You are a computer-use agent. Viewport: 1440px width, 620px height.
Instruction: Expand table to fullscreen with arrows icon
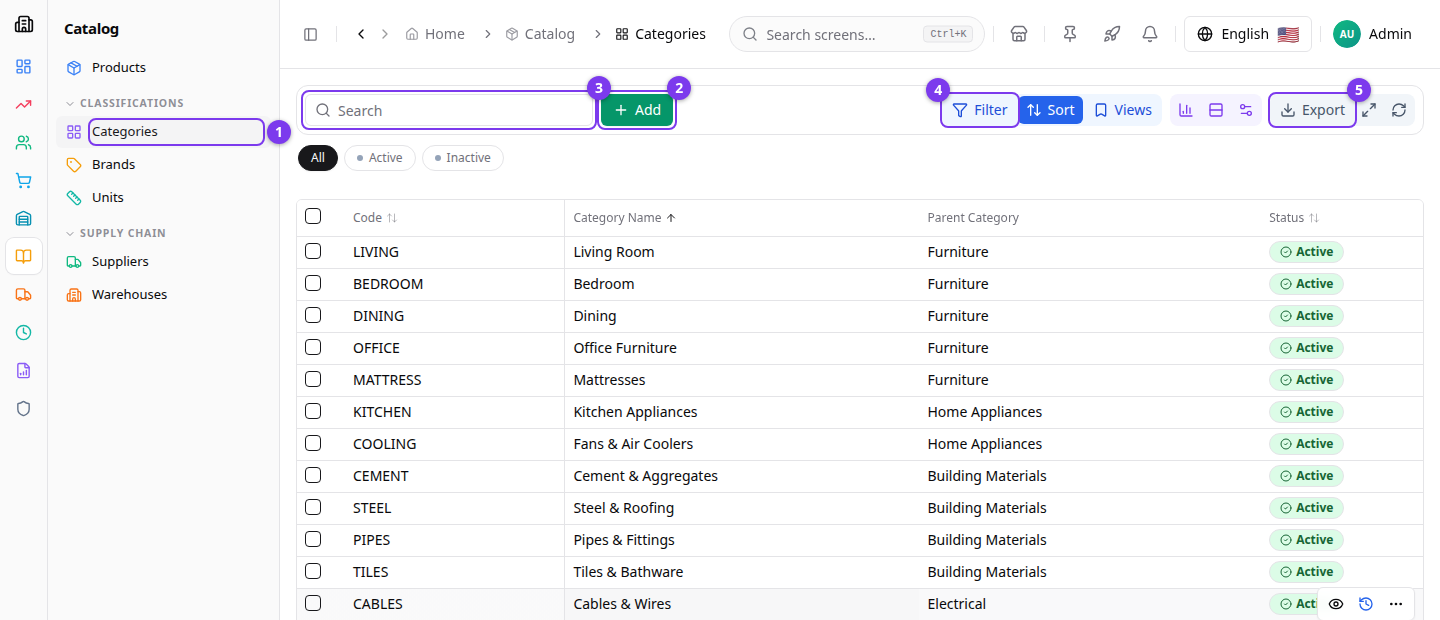[x=1369, y=110]
